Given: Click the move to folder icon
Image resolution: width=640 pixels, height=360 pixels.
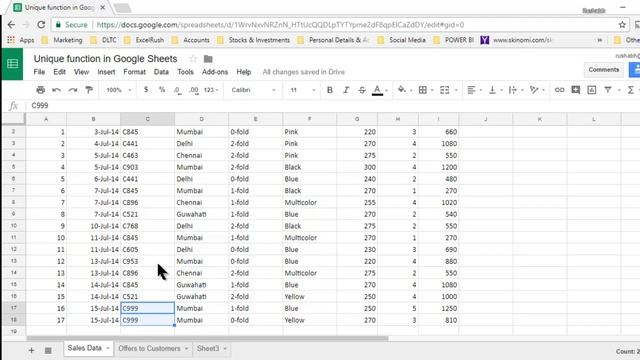Looking at the screenshot, I should [x=208, y=59].
